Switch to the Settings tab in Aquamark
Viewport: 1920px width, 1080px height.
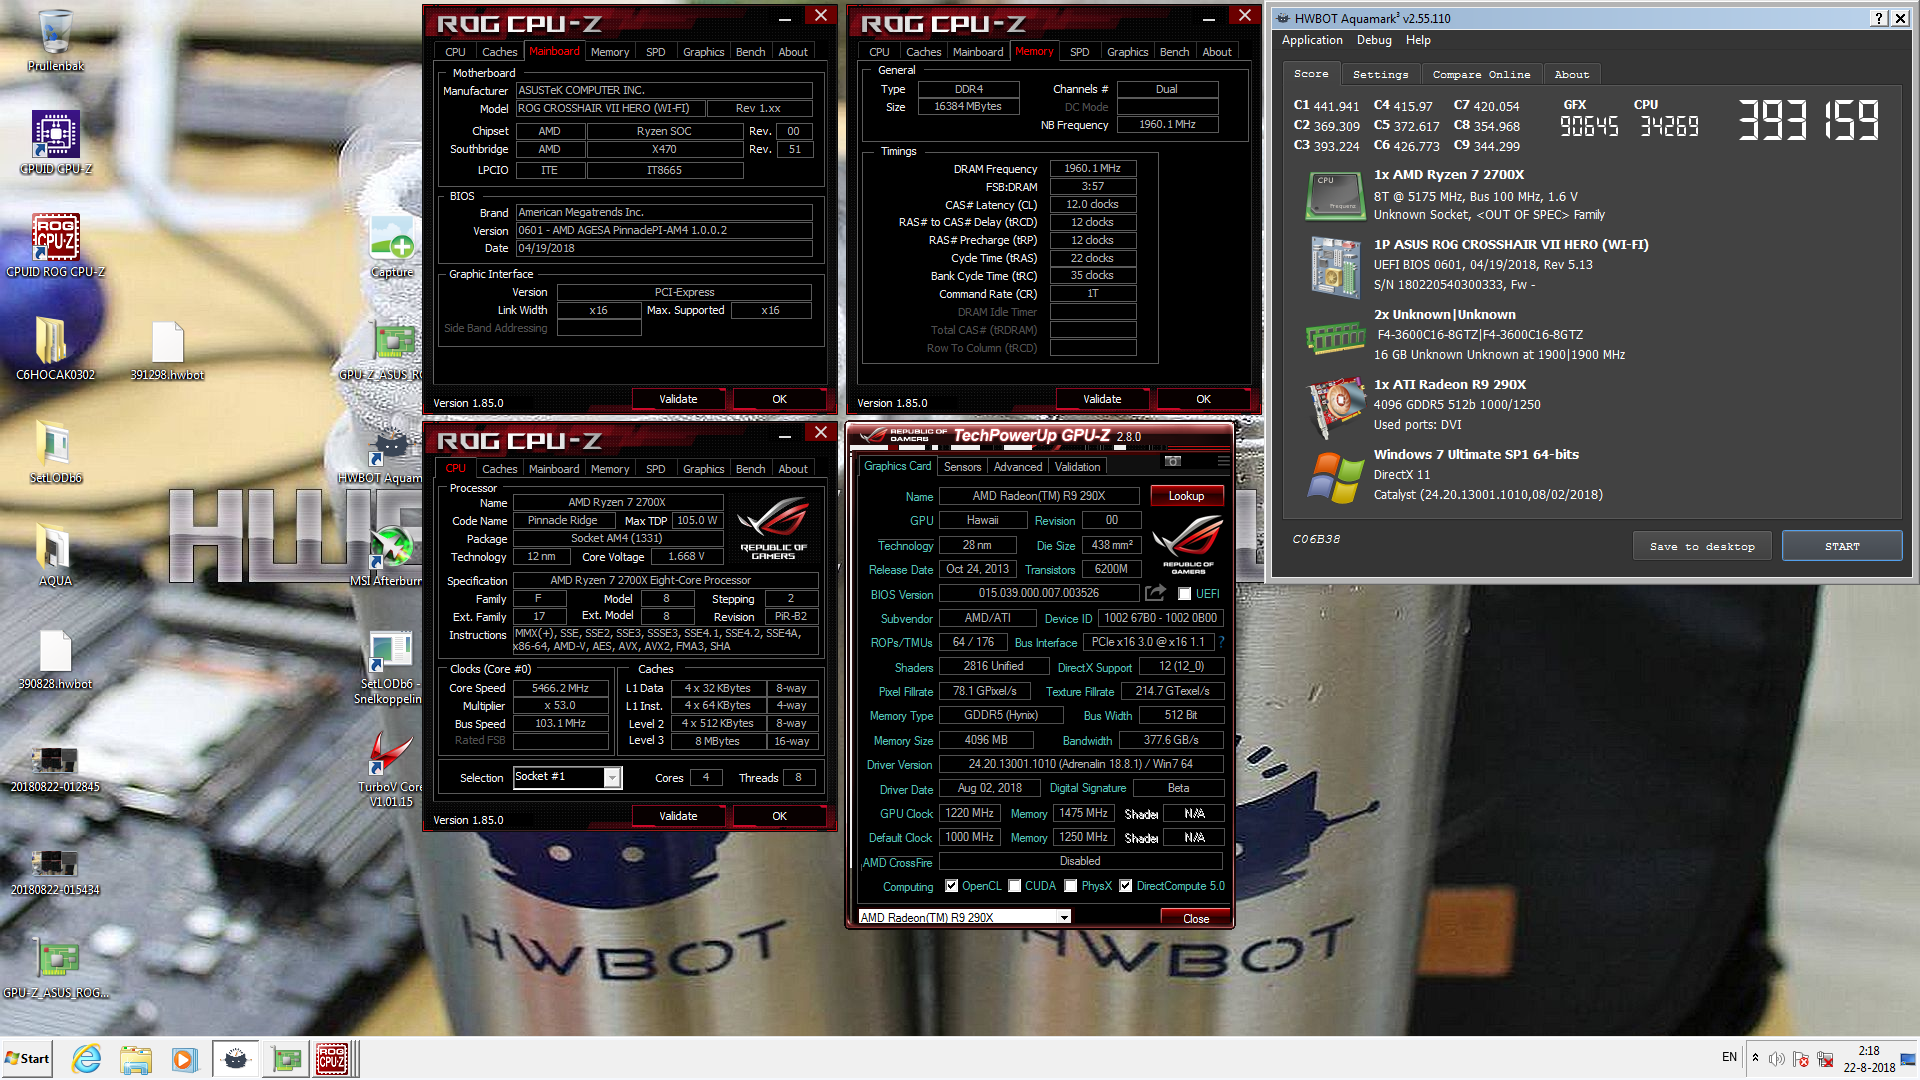click(1380, 74)
